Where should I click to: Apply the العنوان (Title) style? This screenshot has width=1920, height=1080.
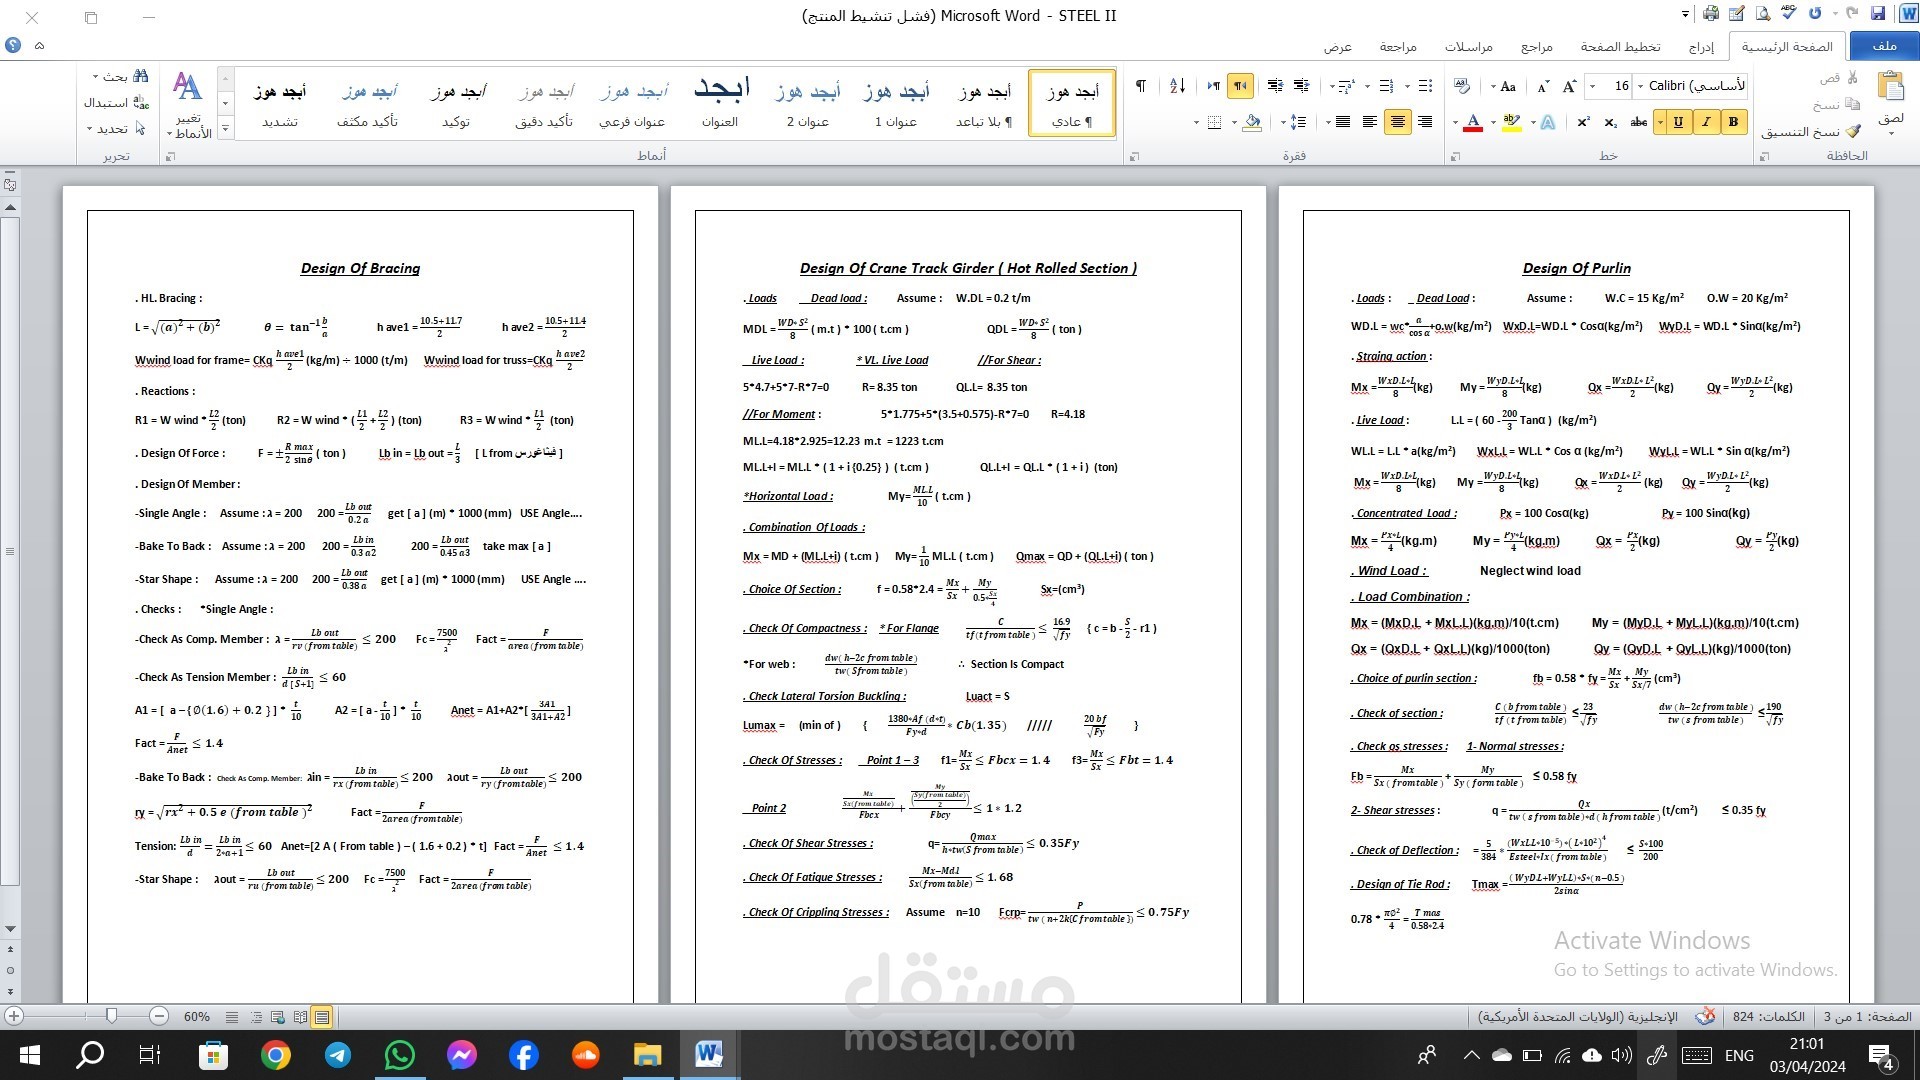point(720,103)
